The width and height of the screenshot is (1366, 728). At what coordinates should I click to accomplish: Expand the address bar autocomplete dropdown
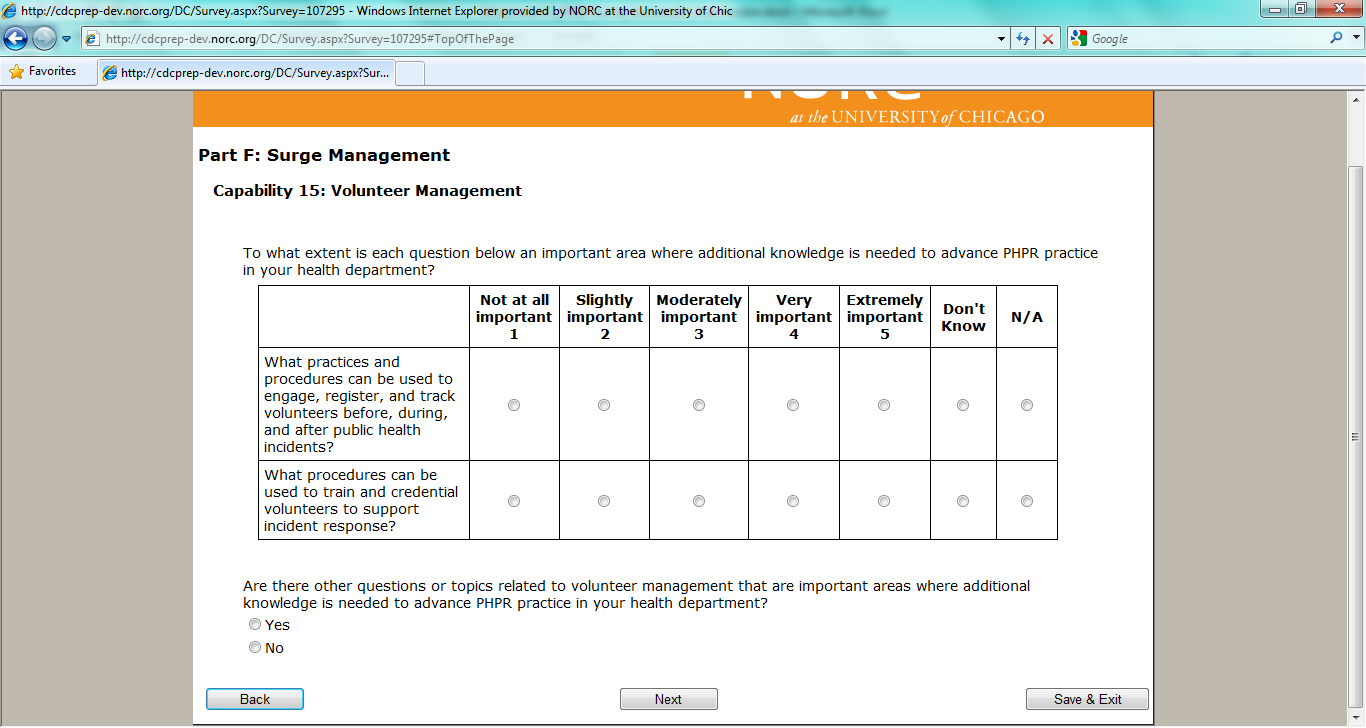(1002, 39)
